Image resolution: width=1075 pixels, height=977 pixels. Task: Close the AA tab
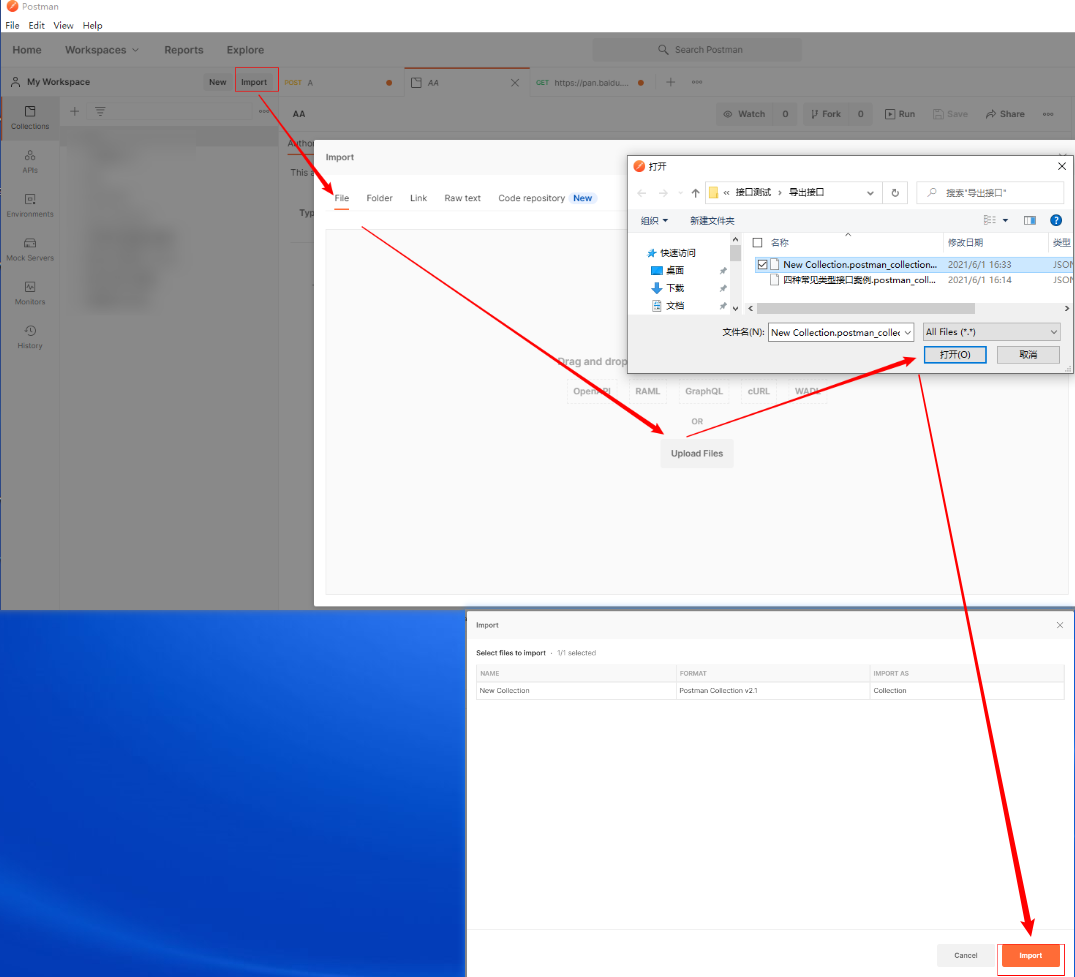[515, 82]
